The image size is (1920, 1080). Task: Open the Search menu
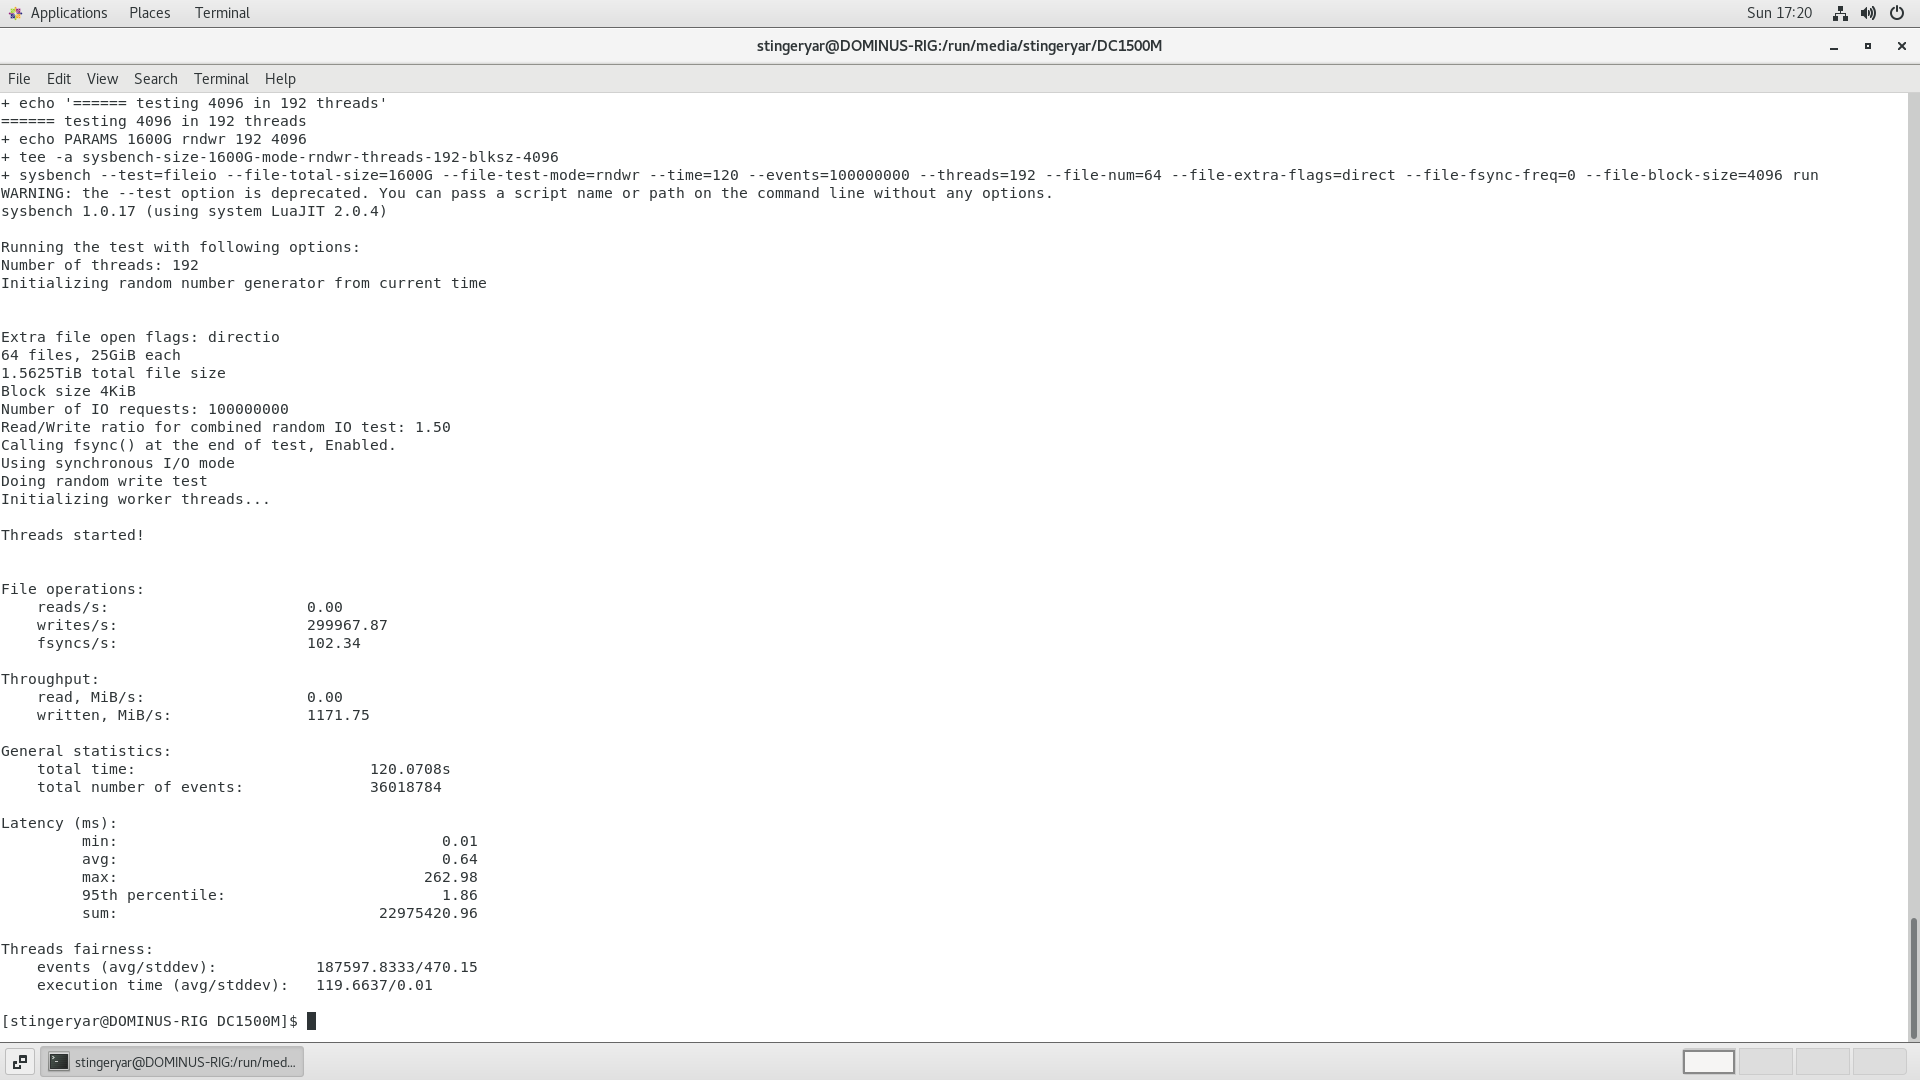156,79
